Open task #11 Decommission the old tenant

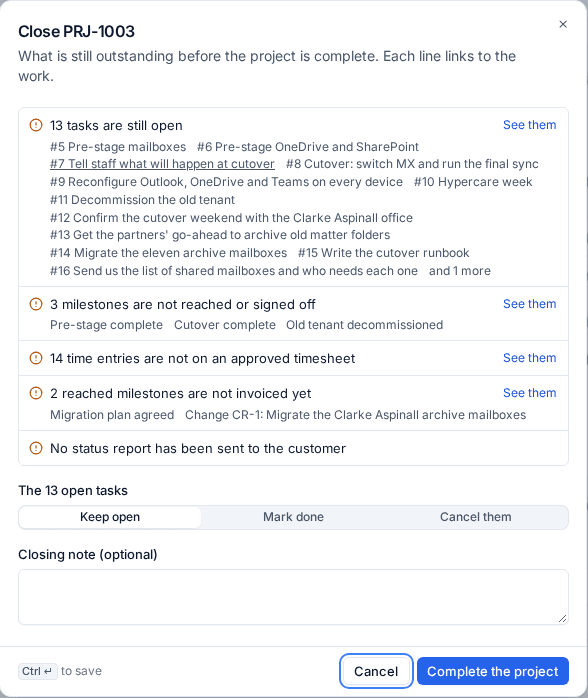[x=142, y=200]
